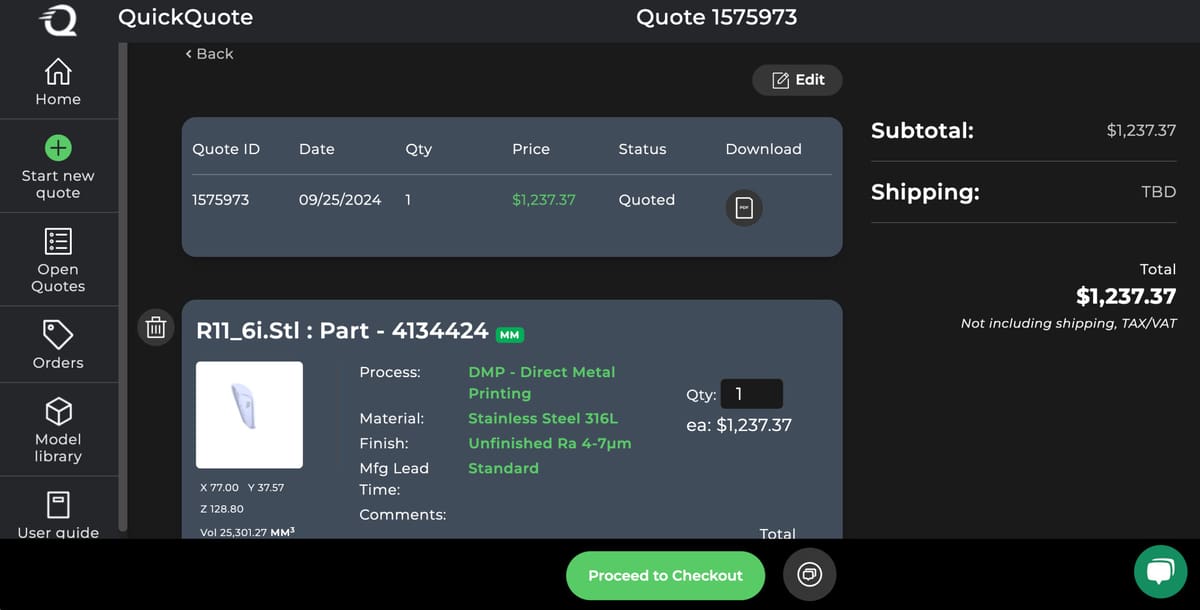Start a new quote with plus icon

(58, 148)
